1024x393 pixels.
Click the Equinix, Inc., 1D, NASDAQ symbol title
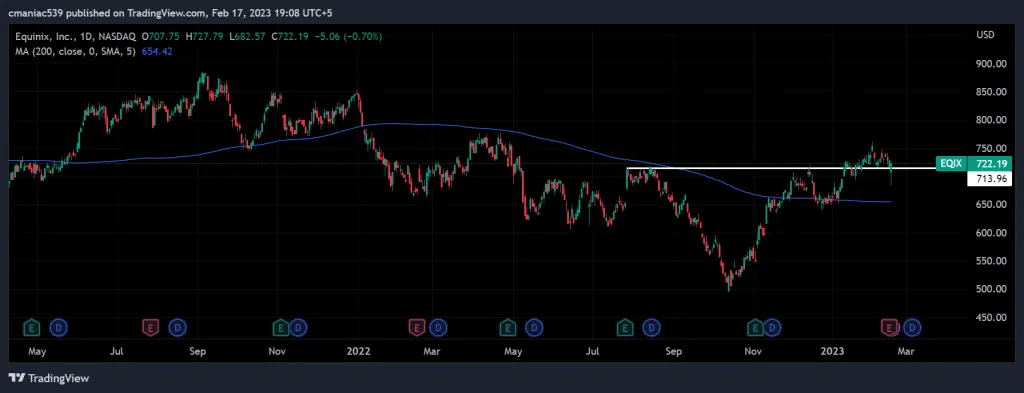(x=76, y=36)
